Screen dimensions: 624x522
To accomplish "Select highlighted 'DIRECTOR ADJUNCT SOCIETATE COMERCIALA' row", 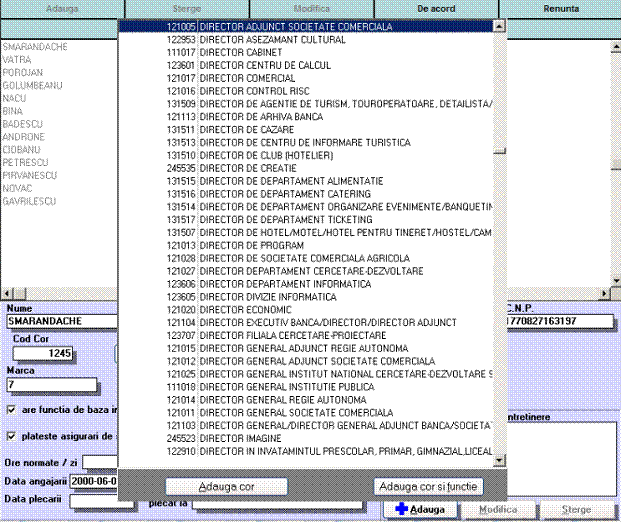I will point(279,27).
